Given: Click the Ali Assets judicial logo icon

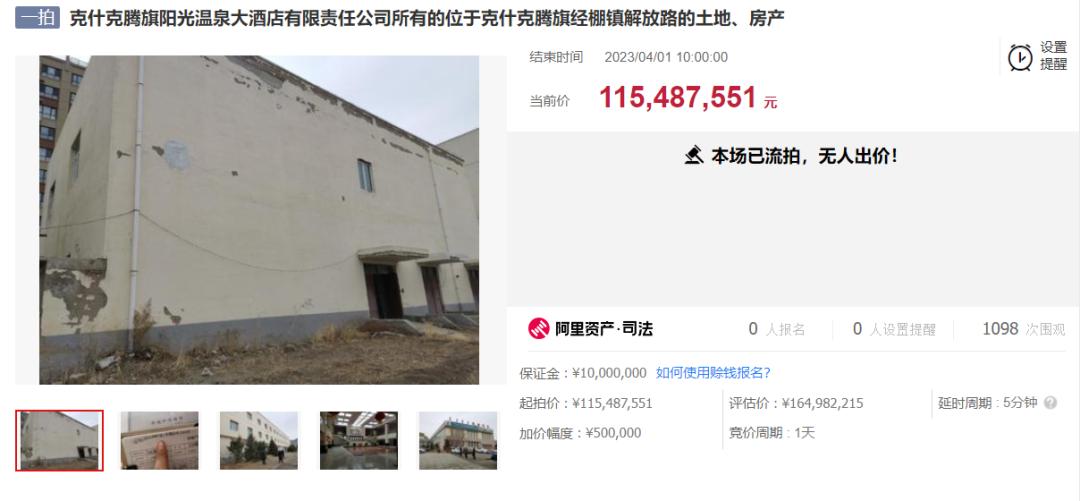Looking at the screenshot, I should pyautogui.click(x=539, y=329).
